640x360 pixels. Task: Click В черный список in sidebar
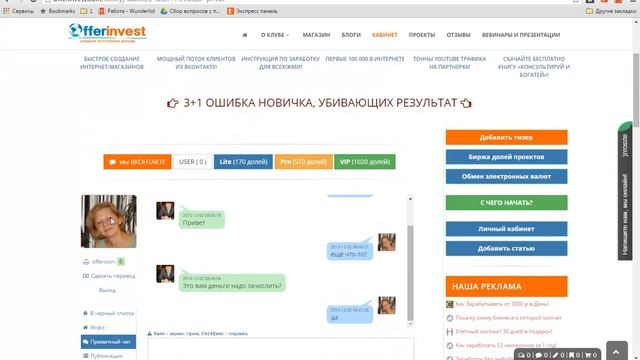109,313
